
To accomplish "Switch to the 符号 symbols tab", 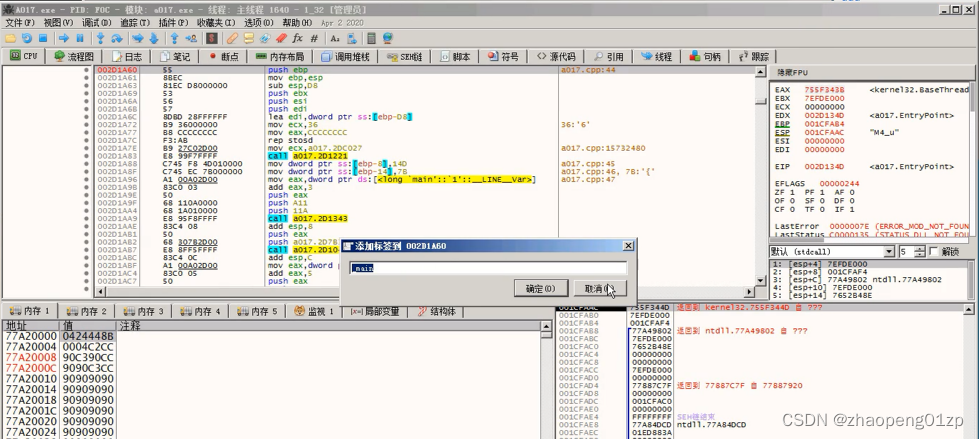I will point(503,56).
